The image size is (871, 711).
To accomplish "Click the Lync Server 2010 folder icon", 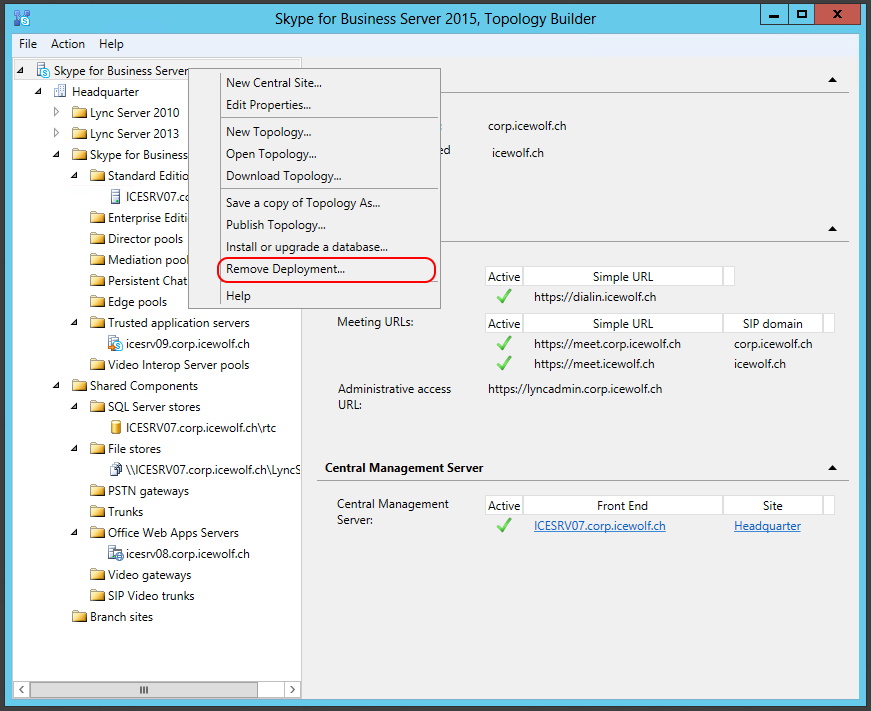I will coord(79,113).
